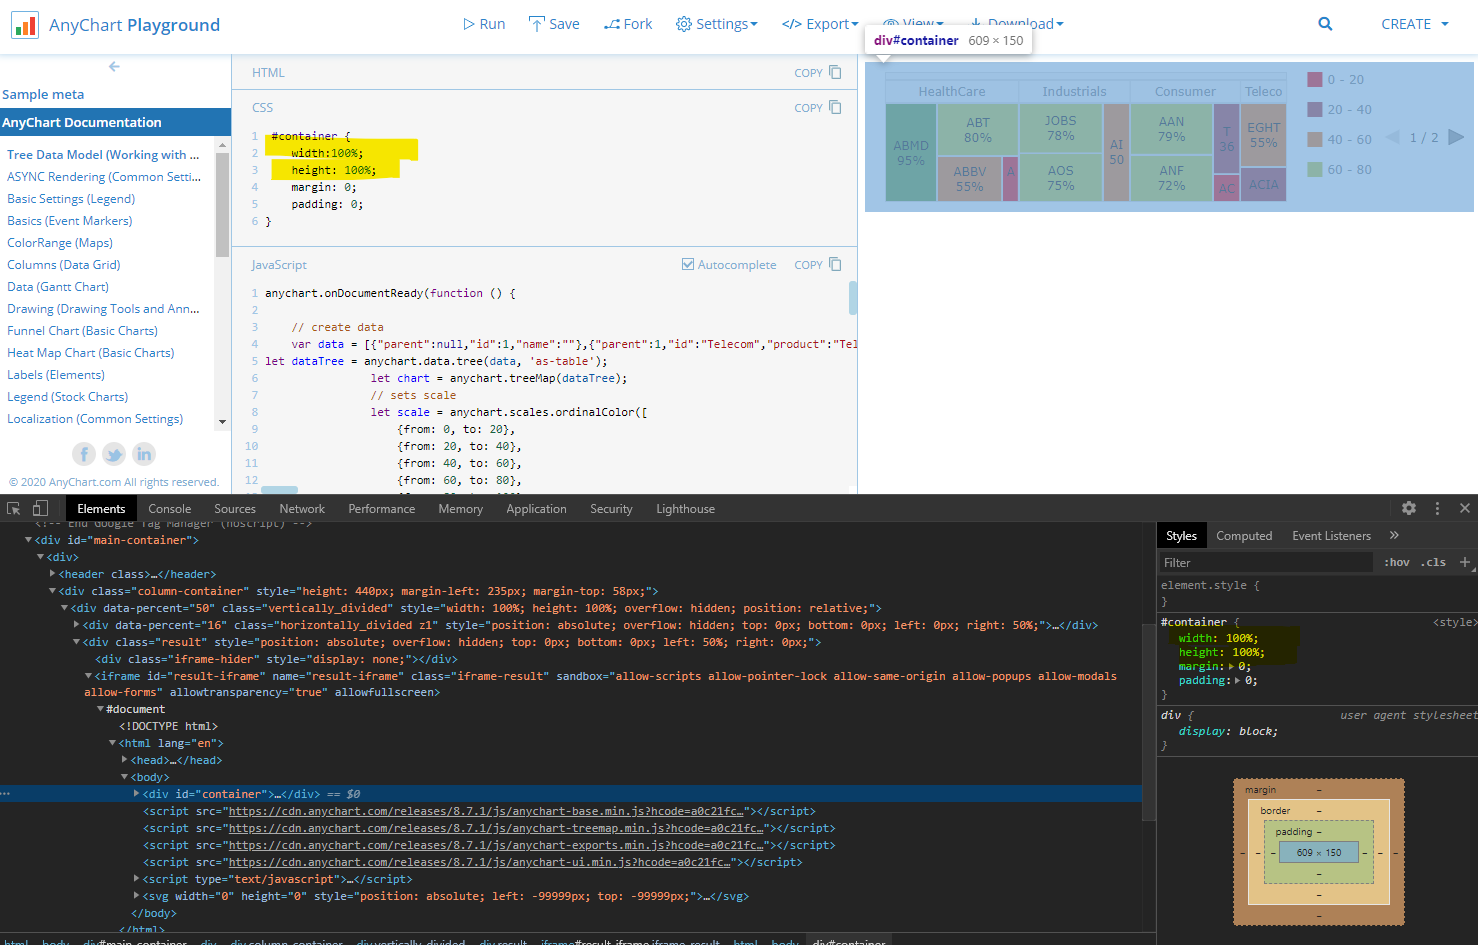The width and height of the screenshot is (1478, 945).
Task: Collapse sidebar with left arrow icon
Action: pos(114,67)
